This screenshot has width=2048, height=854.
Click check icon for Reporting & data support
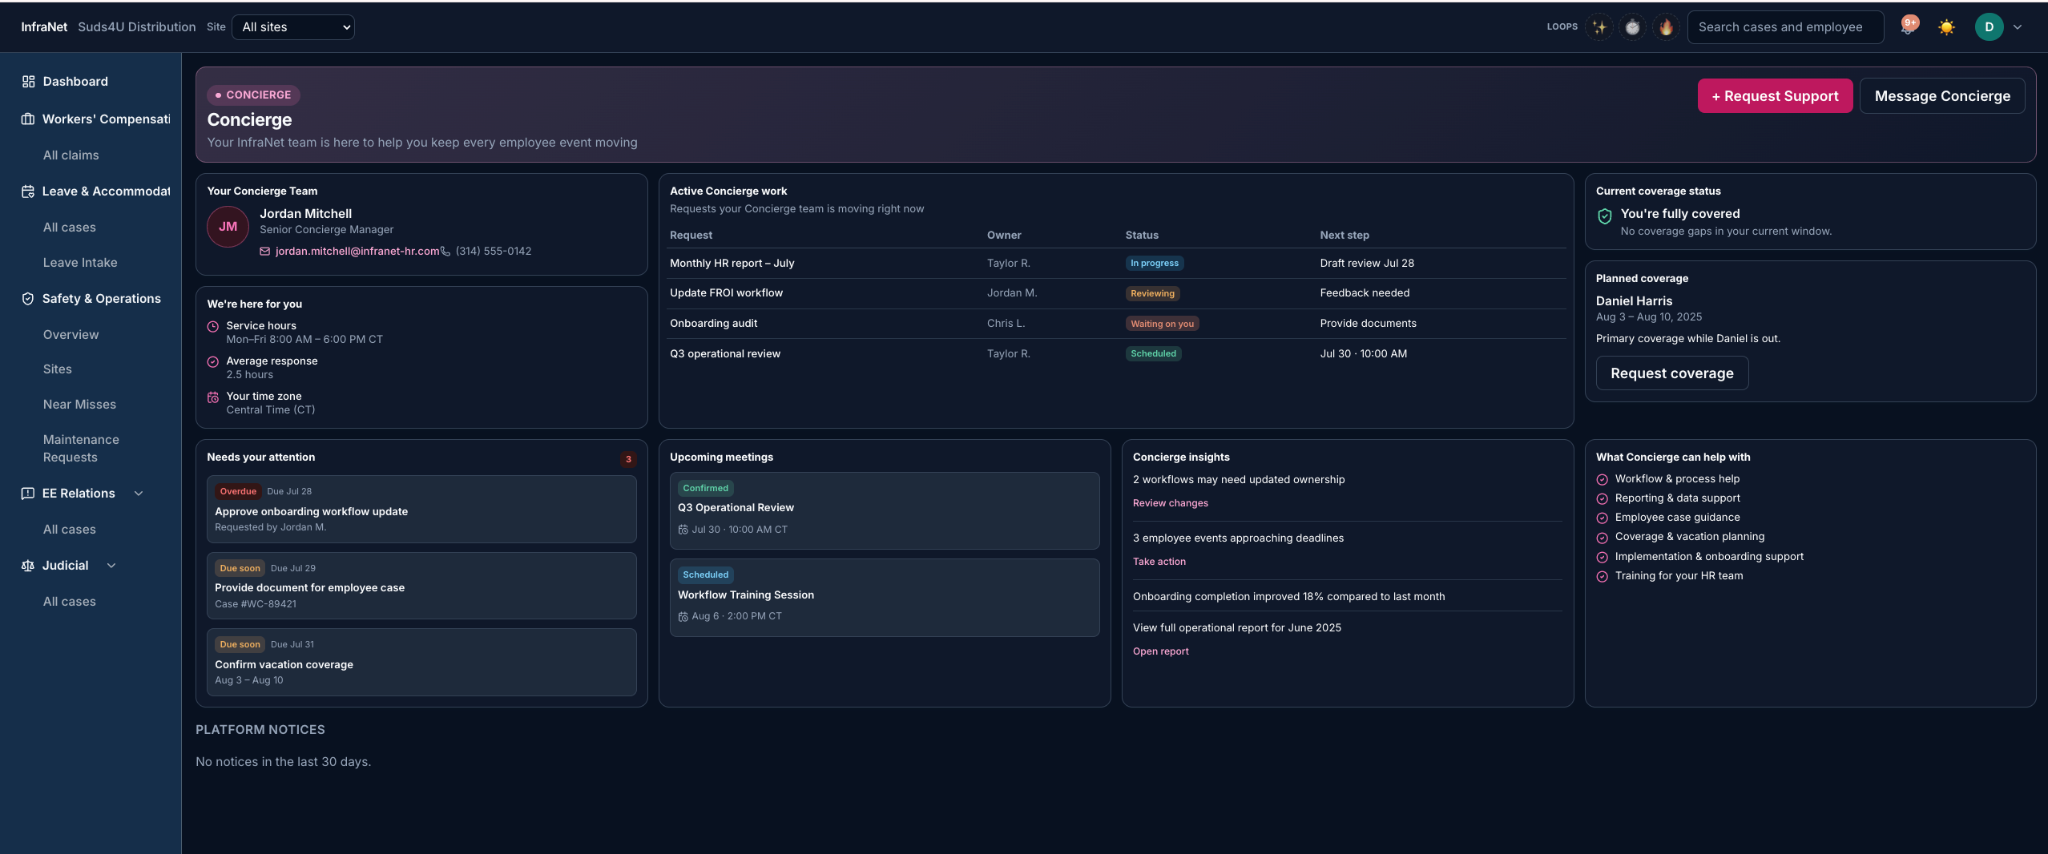[x=1602, y=498]
